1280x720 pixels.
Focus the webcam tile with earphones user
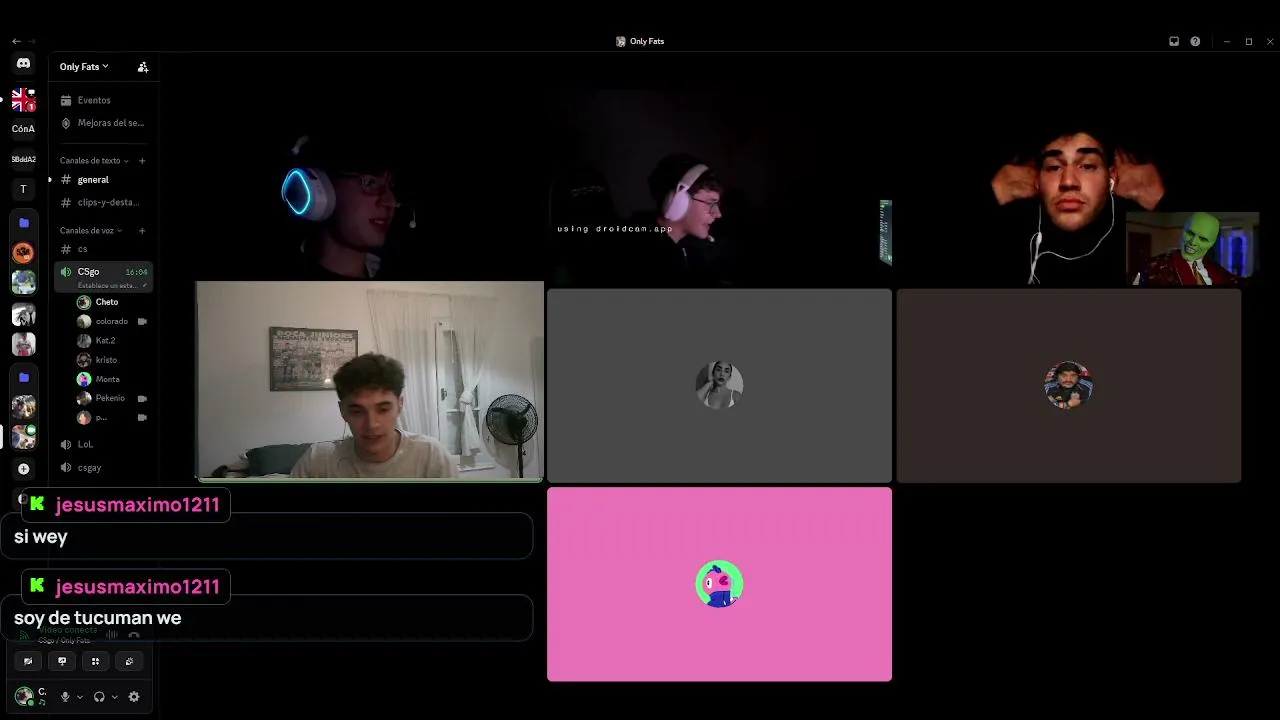click(1069, 185)
